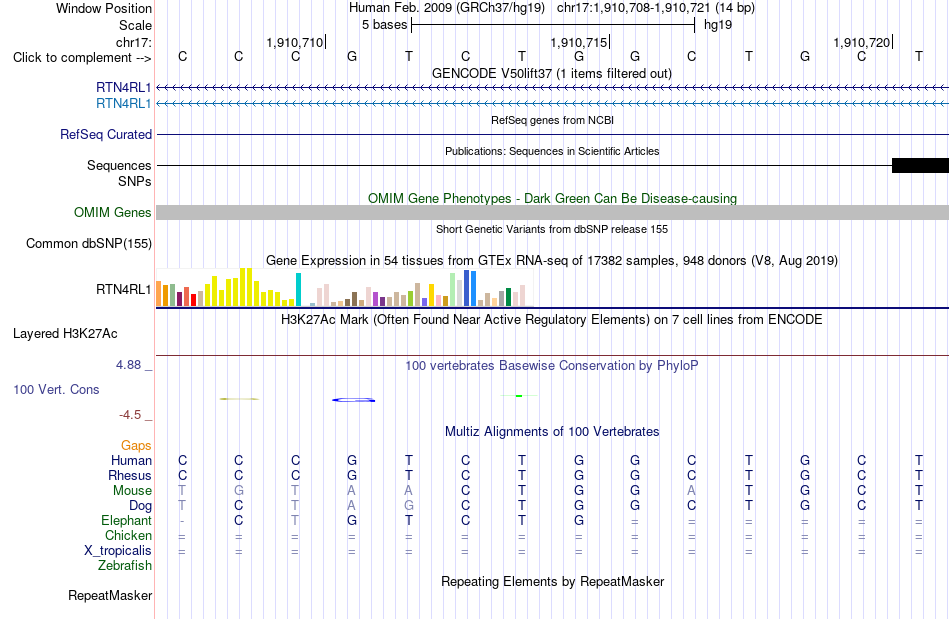Click the gray OMIM Genes bar
The height and width of the screenshot is (619, 950).
(x=552, y=213)
